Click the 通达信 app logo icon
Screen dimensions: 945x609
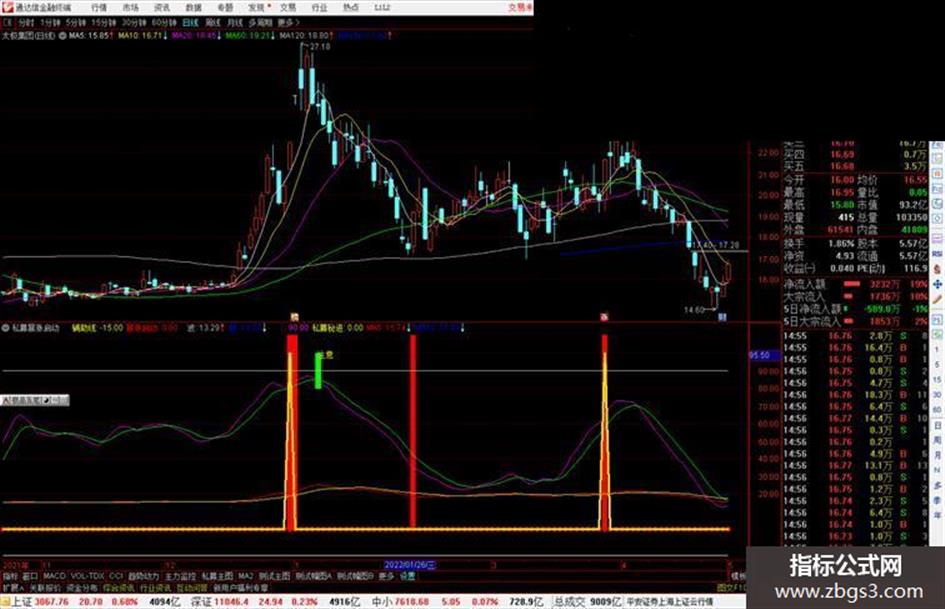pos(8,7)
